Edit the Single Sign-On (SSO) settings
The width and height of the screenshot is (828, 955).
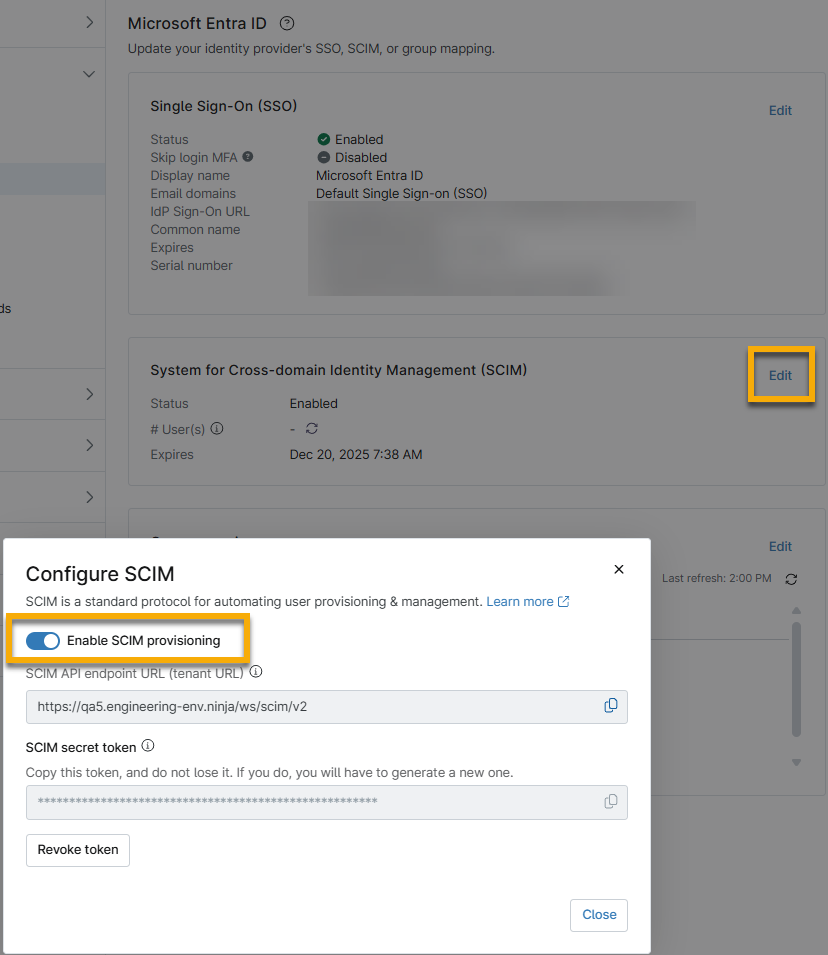[x=780, y=111]
